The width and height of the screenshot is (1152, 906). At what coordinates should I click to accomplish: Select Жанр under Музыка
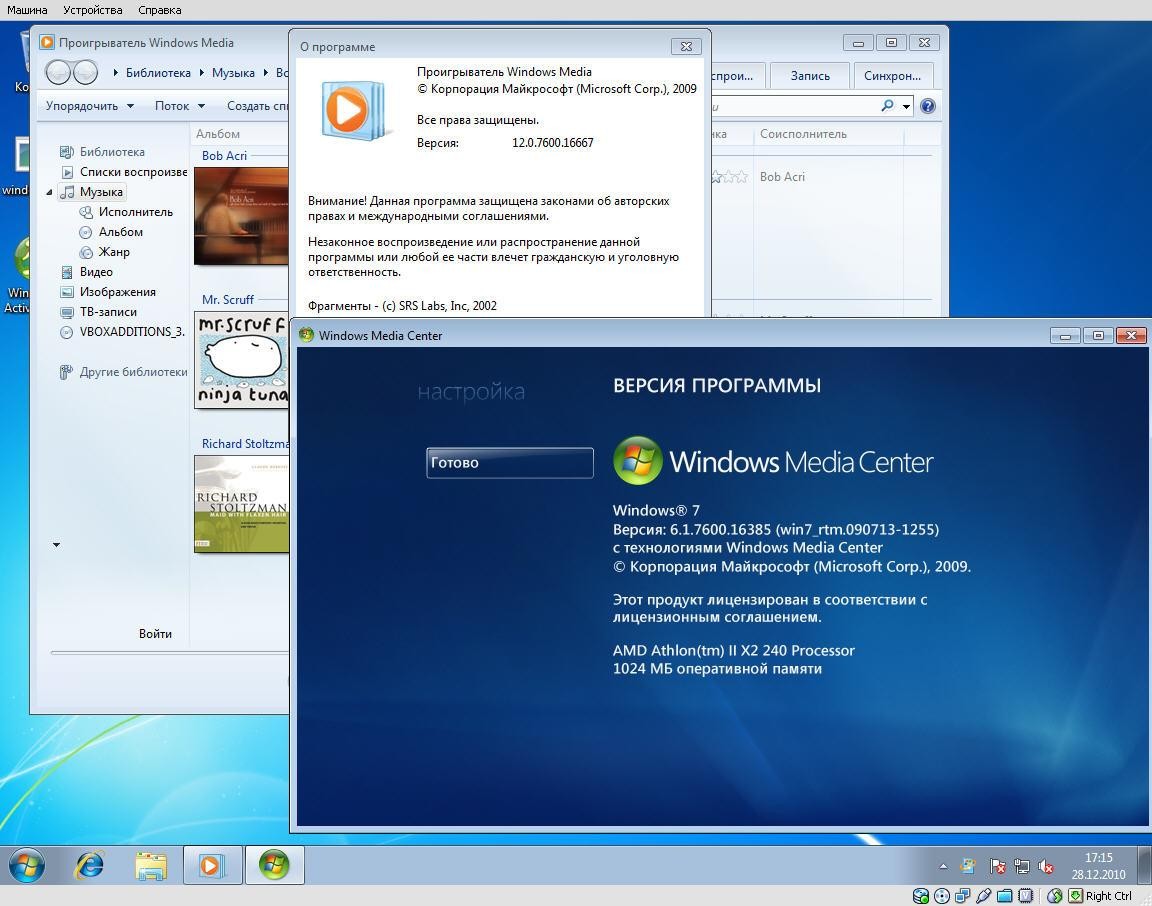coord(105,252)
